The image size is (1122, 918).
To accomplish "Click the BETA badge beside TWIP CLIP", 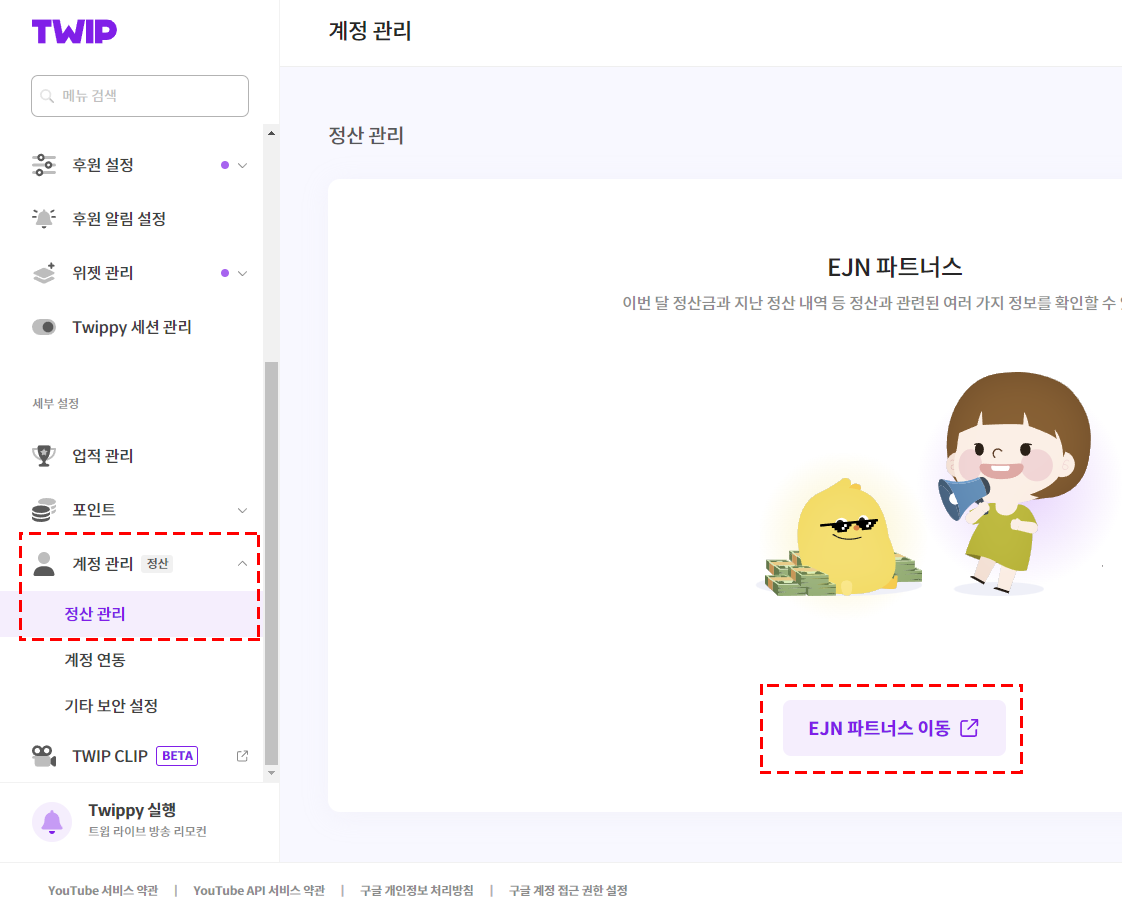I will pos(177,756).
